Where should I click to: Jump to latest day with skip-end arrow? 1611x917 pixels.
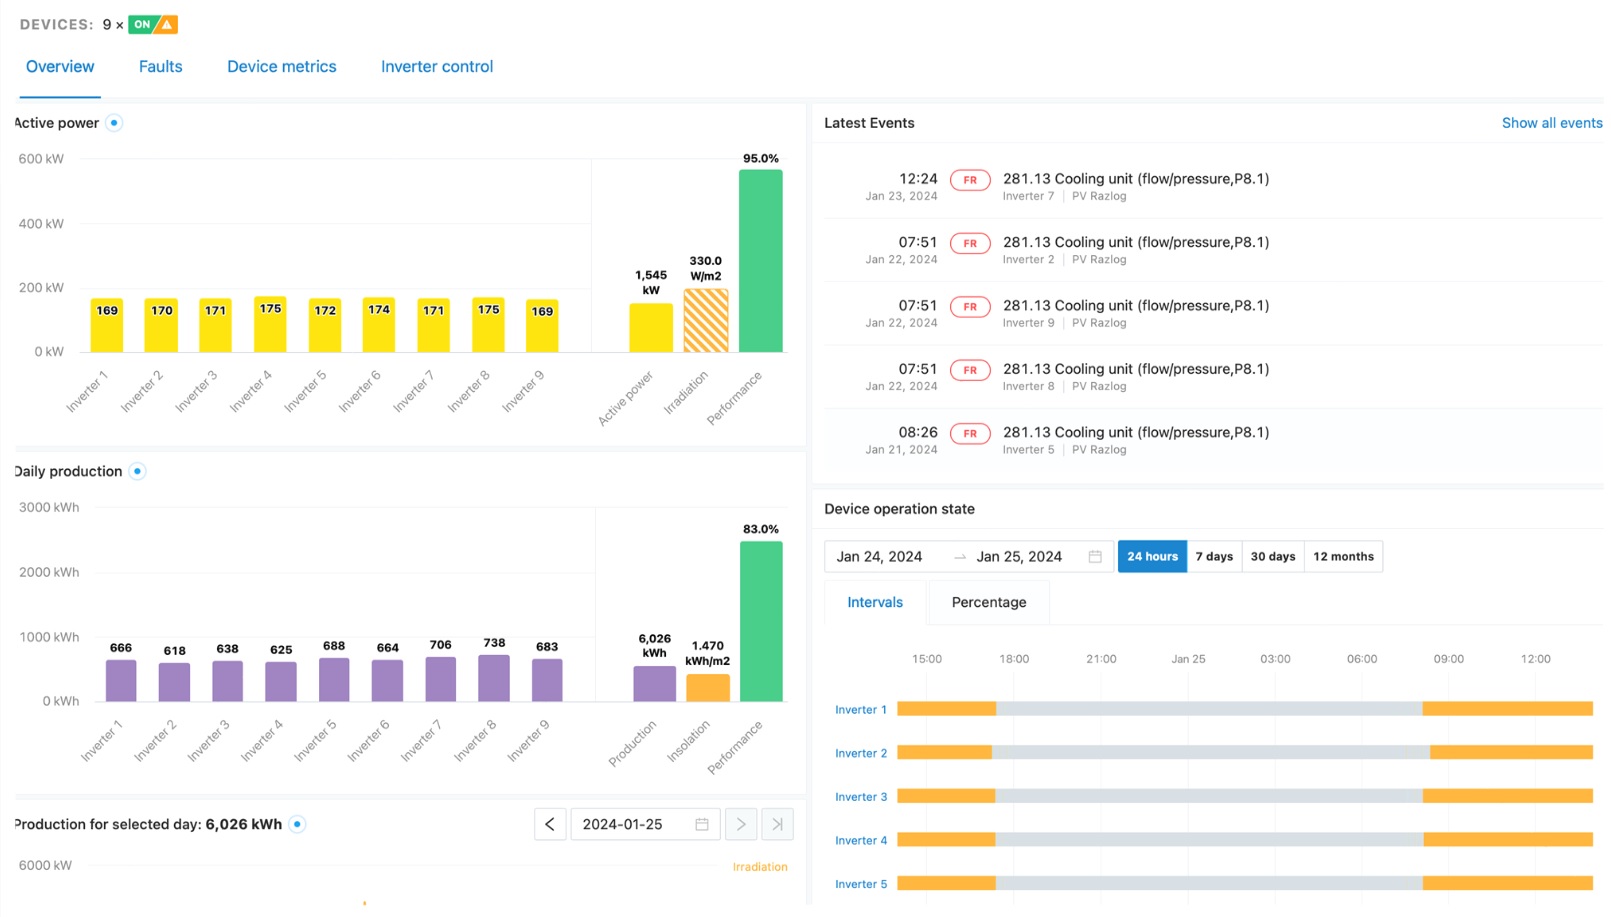click(777, 824)
